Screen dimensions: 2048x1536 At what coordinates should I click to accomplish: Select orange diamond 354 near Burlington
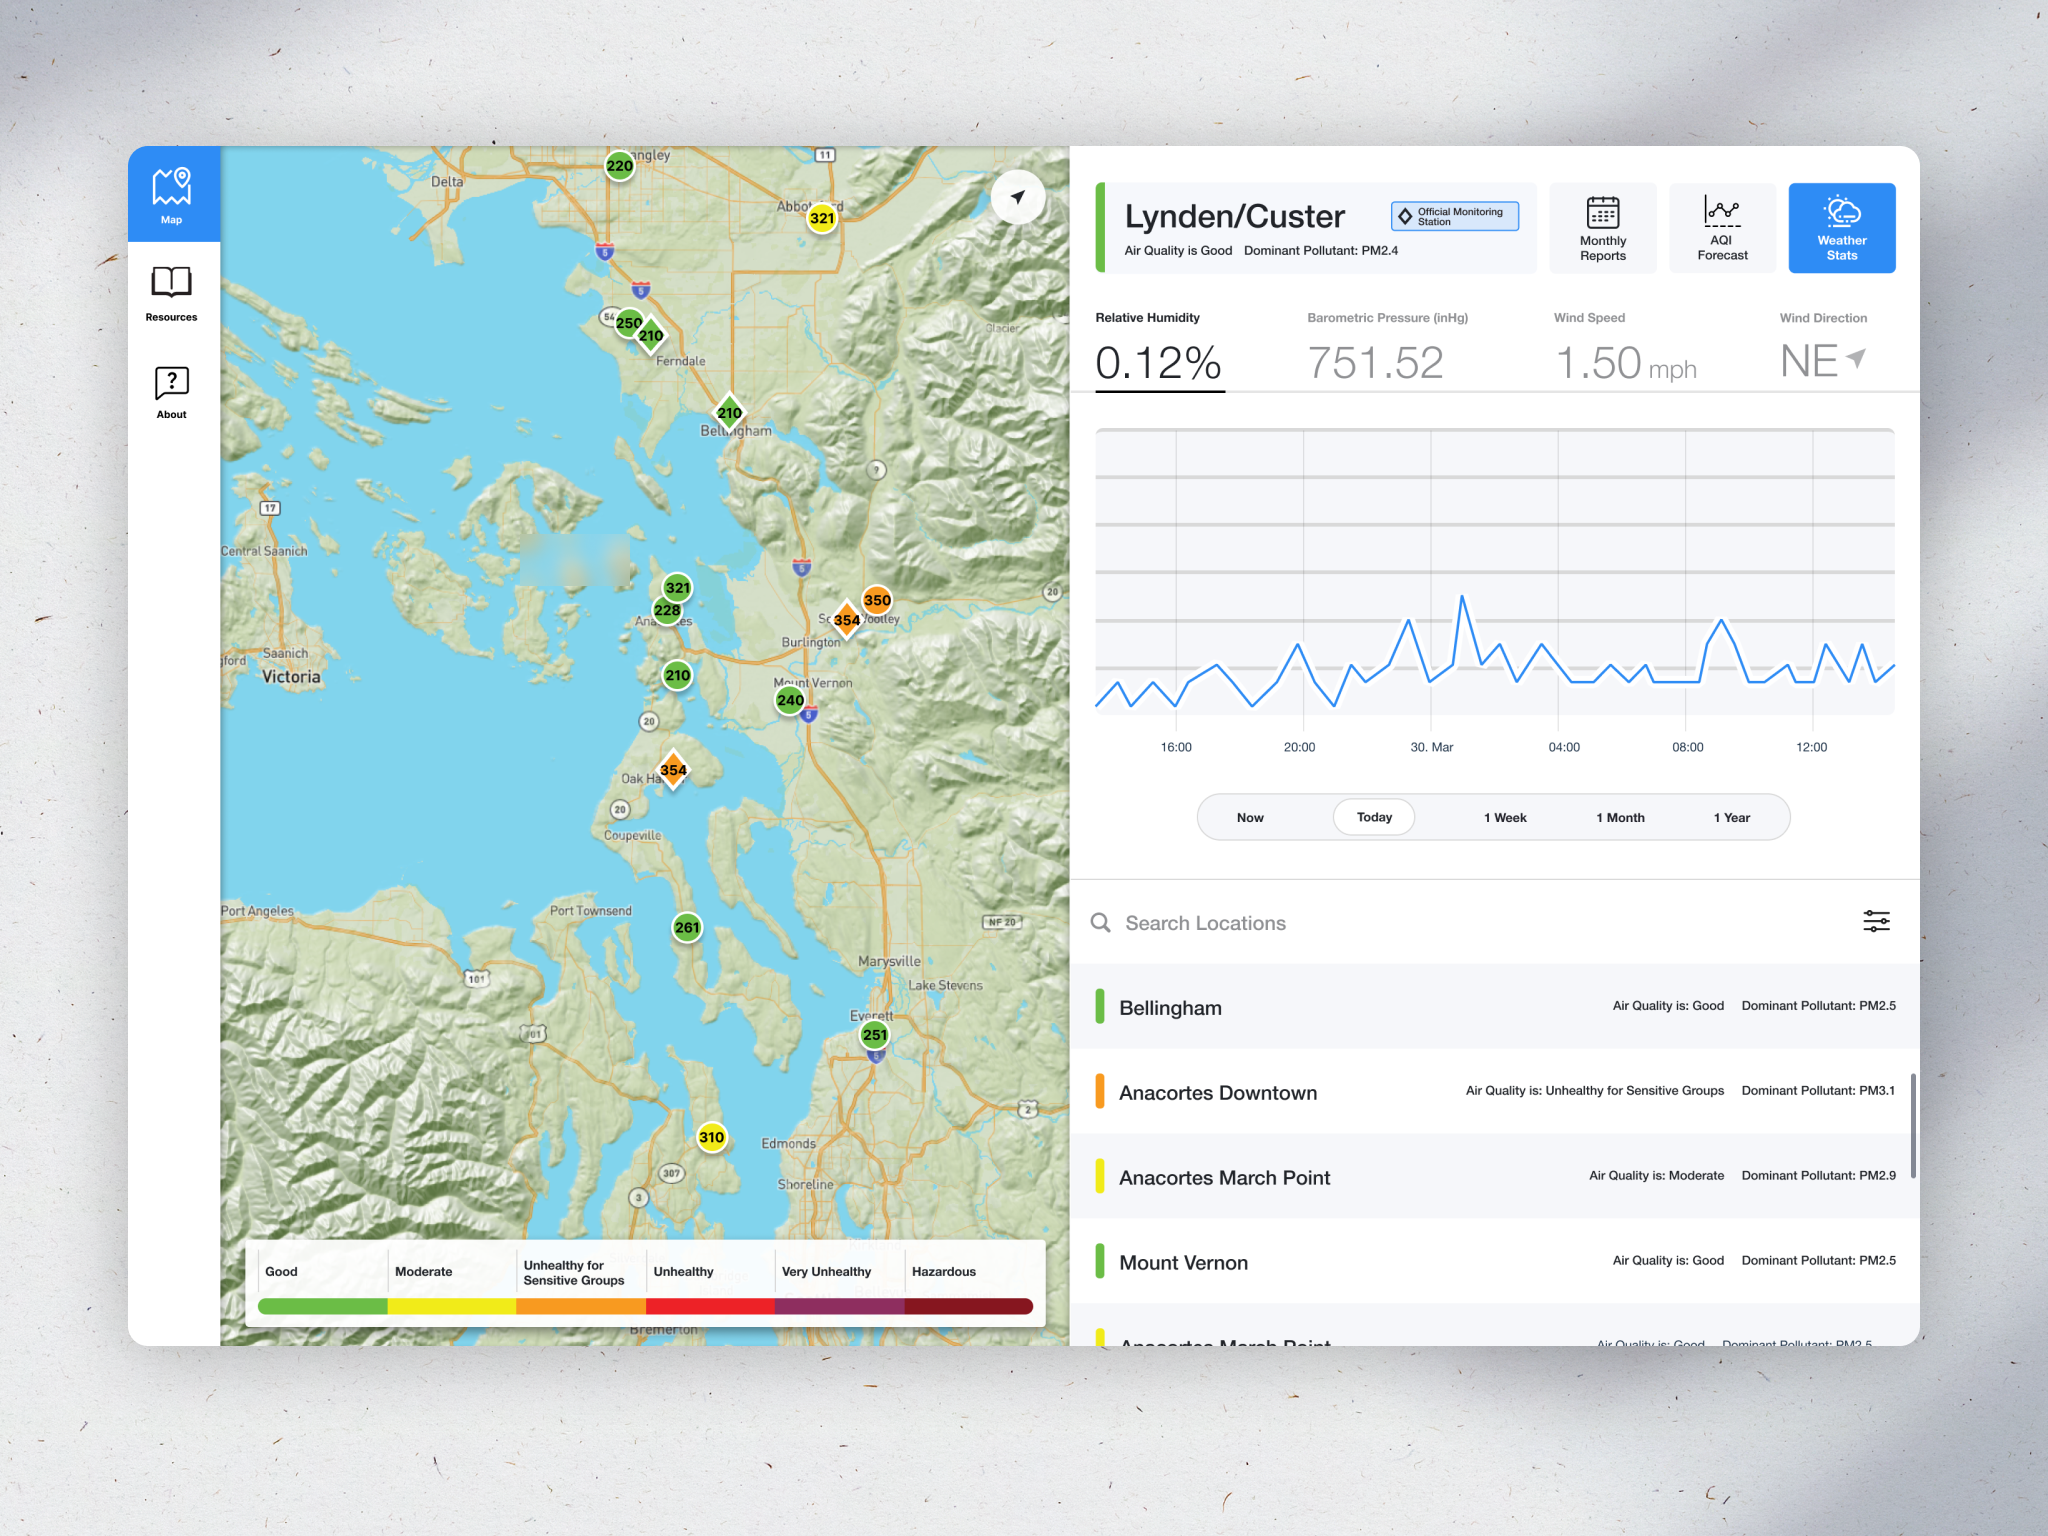tap(847, 620)
